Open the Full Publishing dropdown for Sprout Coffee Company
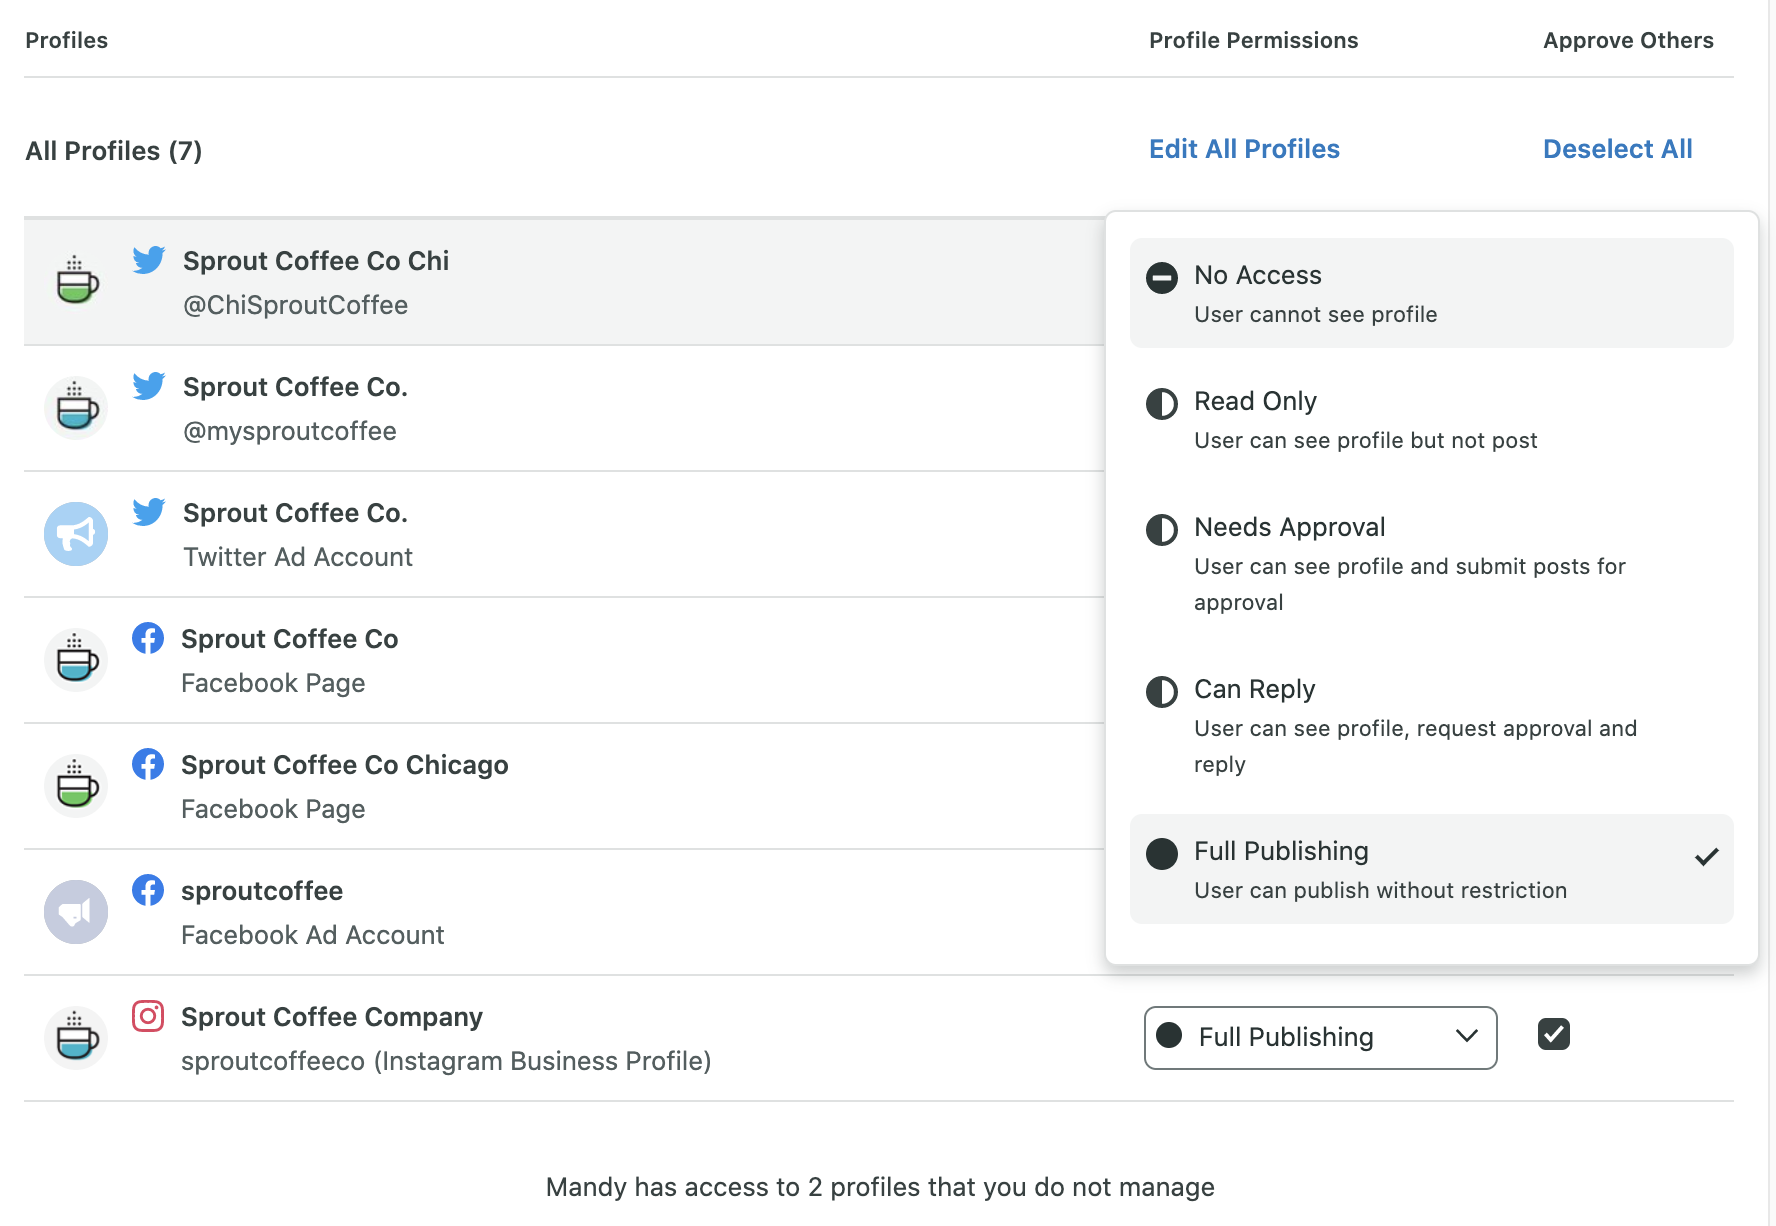Screen dimensions: 1776x1226 (x=1321, y=1038)
